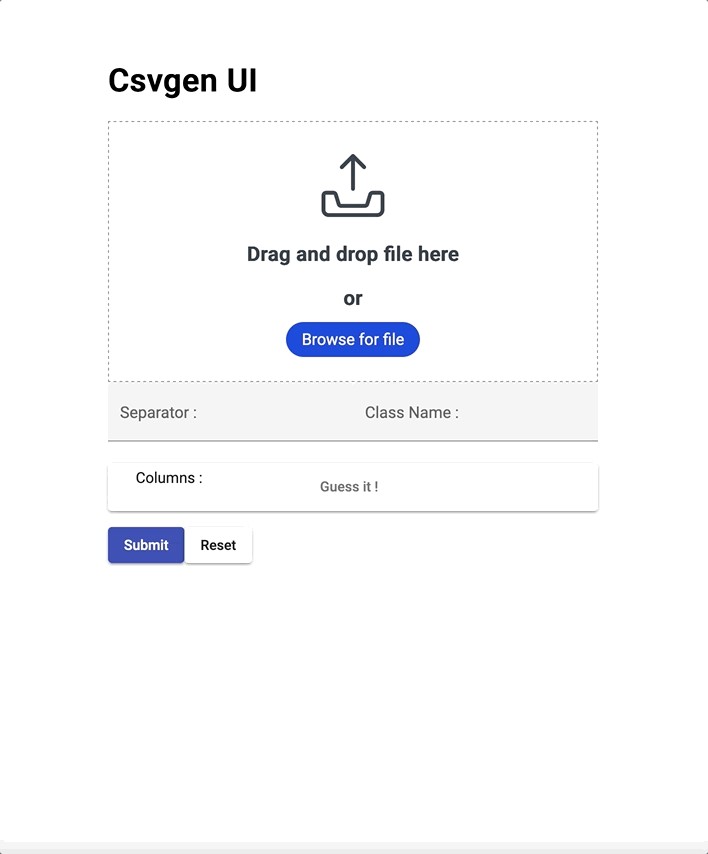Click the underline beneath the Separator row
This screenshot has width=708, height=854.
pyautogui.click(x=230, y=440)
